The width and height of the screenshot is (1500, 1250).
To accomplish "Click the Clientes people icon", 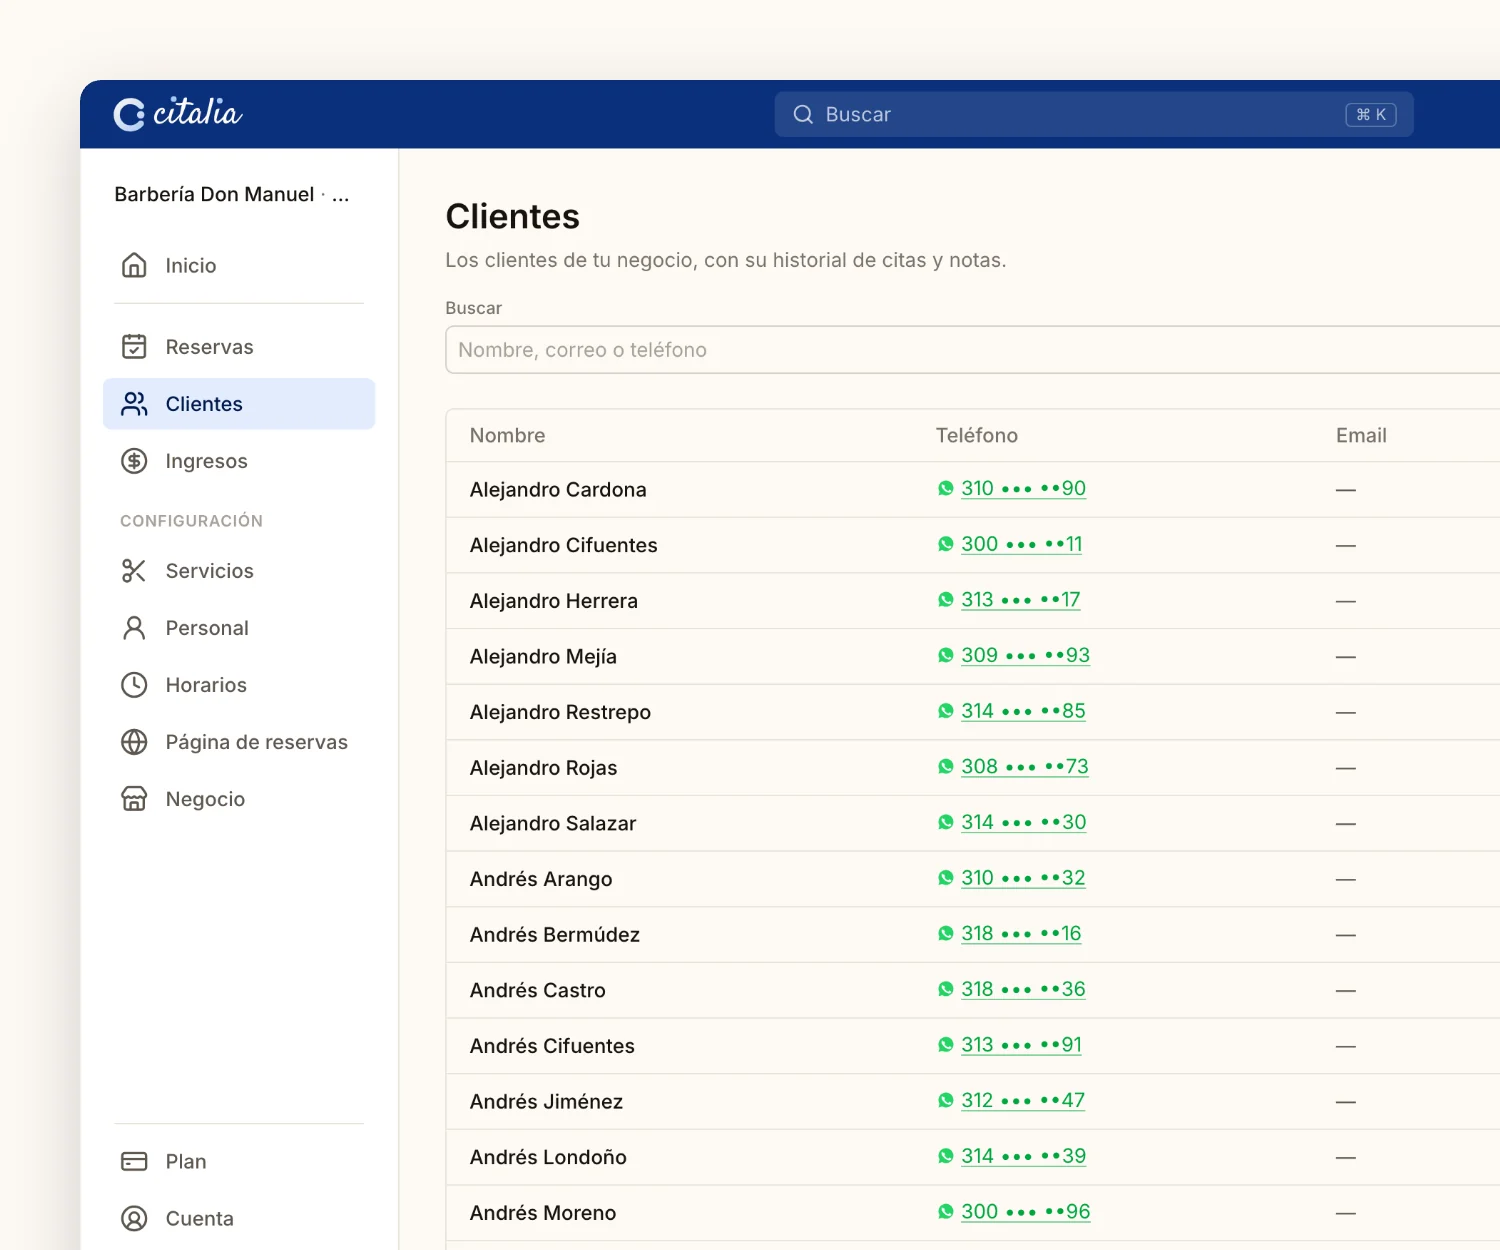I will (x=134, y=404).
